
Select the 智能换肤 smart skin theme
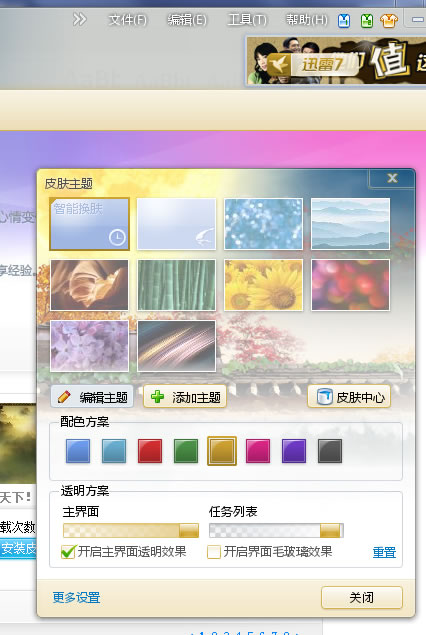pos(89,224)
